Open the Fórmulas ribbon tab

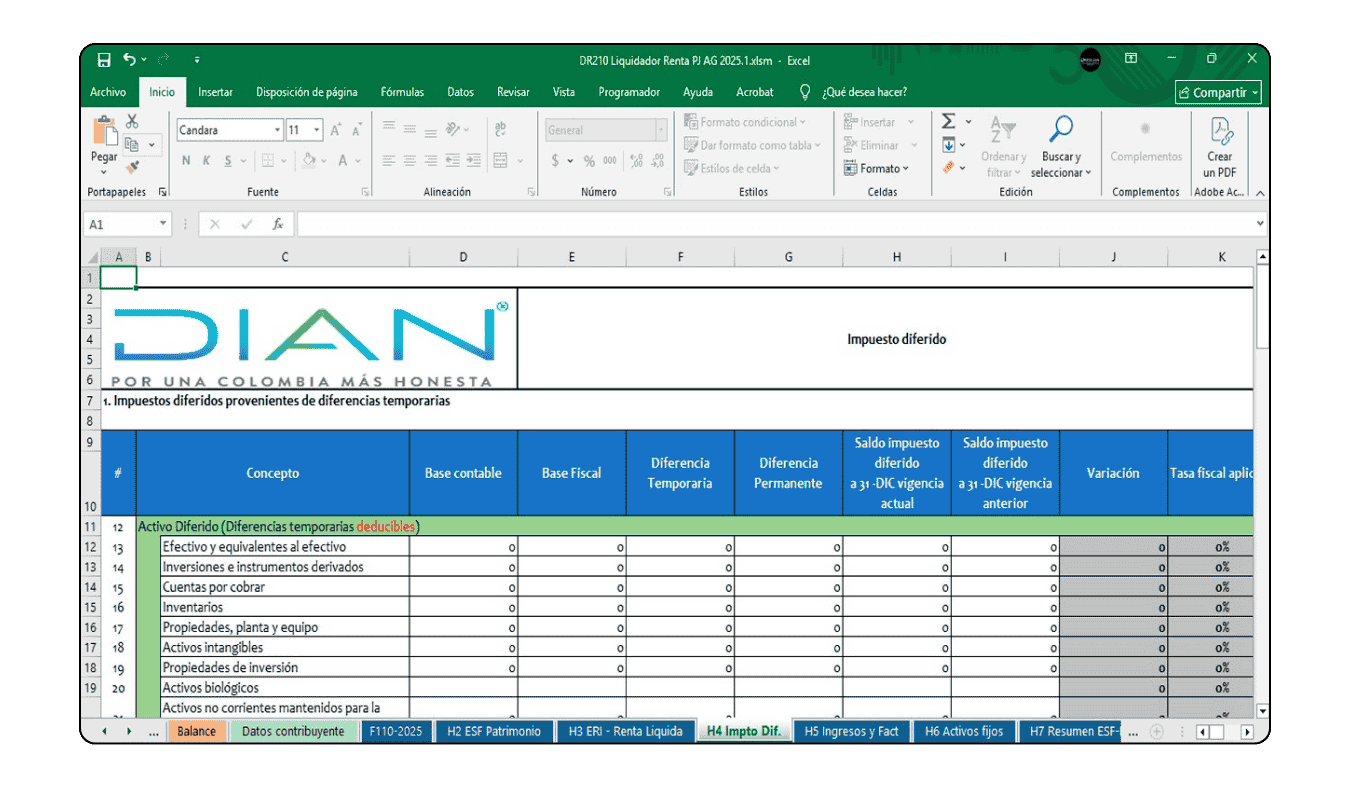point(402,92)
